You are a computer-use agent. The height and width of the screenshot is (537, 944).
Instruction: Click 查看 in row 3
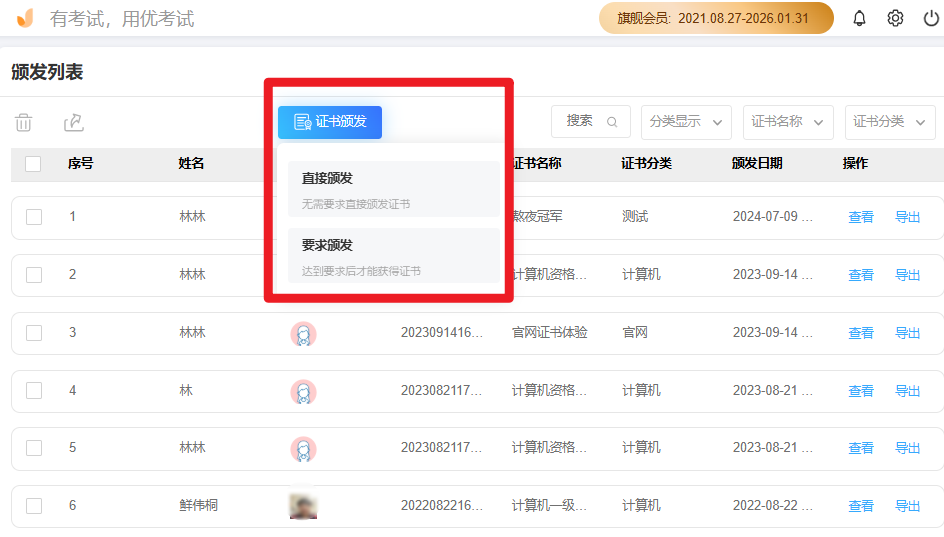pyautogui.click(x=860, y=333)
